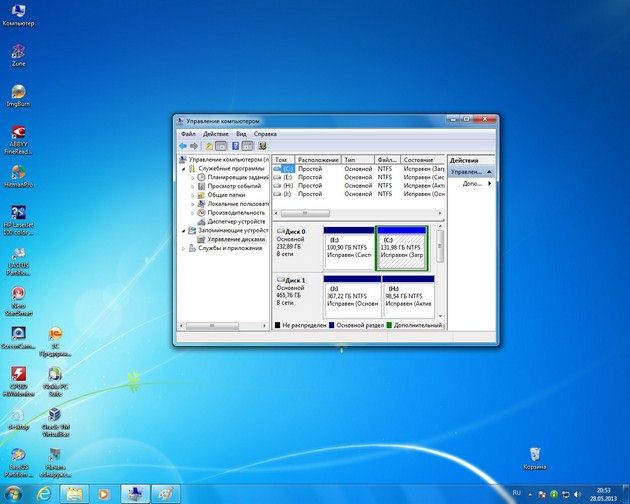
Task: Sort by Состояние column header
Action: click(423, 160)
